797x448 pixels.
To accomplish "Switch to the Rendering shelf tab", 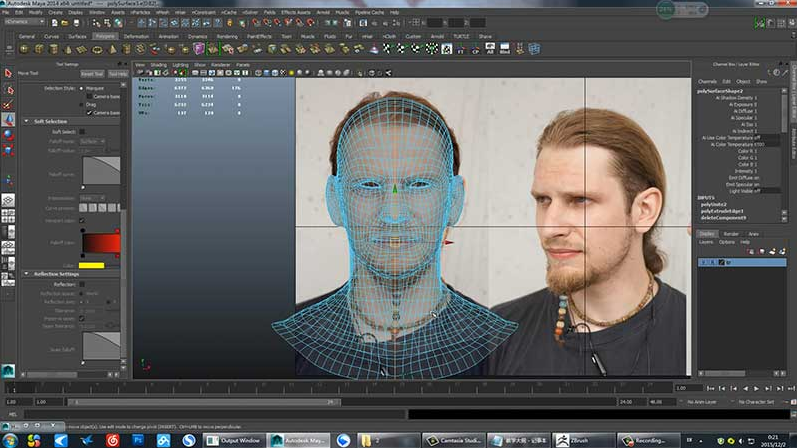I will click(227, 37).
